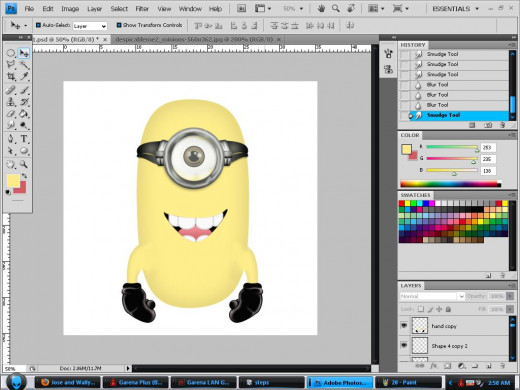Hide the Shape 4 copy 2 layer

pos(404,345)
